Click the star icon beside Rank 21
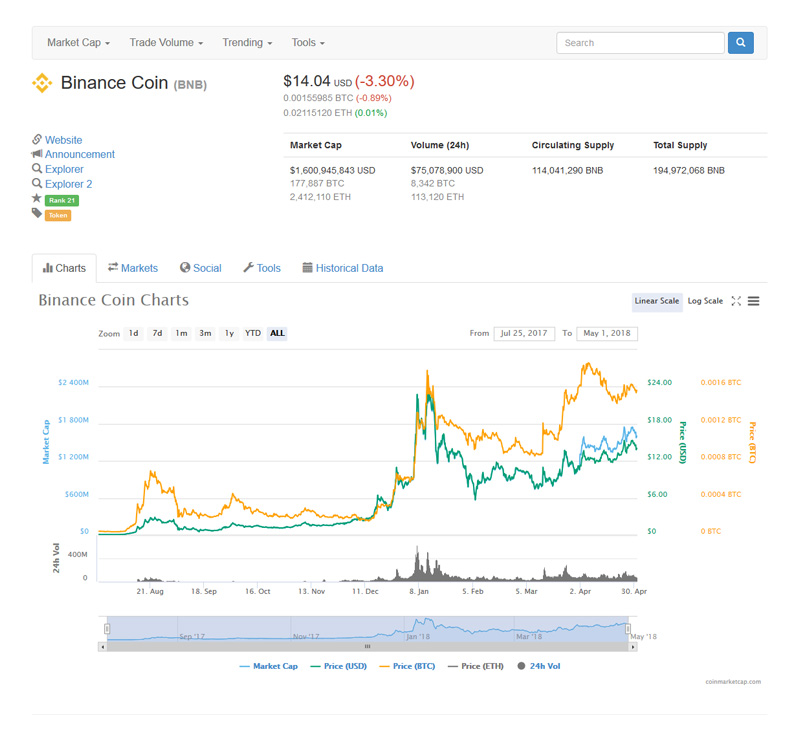 [37, 198]
